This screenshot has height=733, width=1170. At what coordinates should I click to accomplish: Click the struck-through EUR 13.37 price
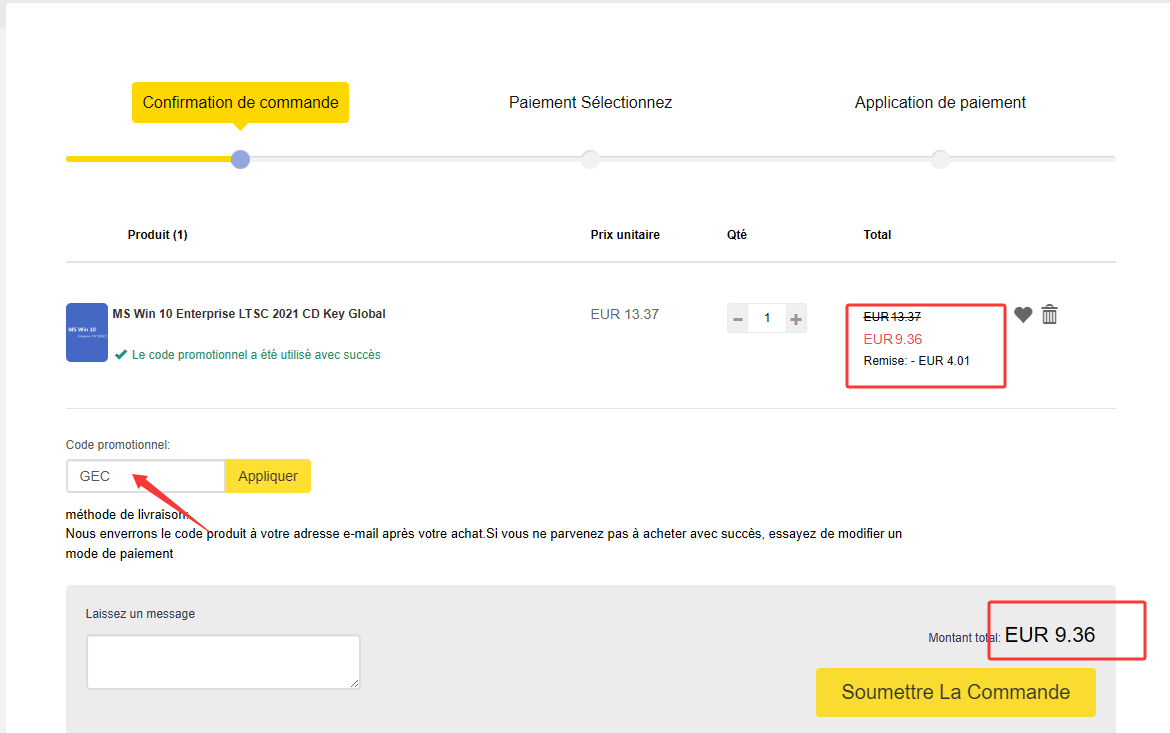click(892, 316)
